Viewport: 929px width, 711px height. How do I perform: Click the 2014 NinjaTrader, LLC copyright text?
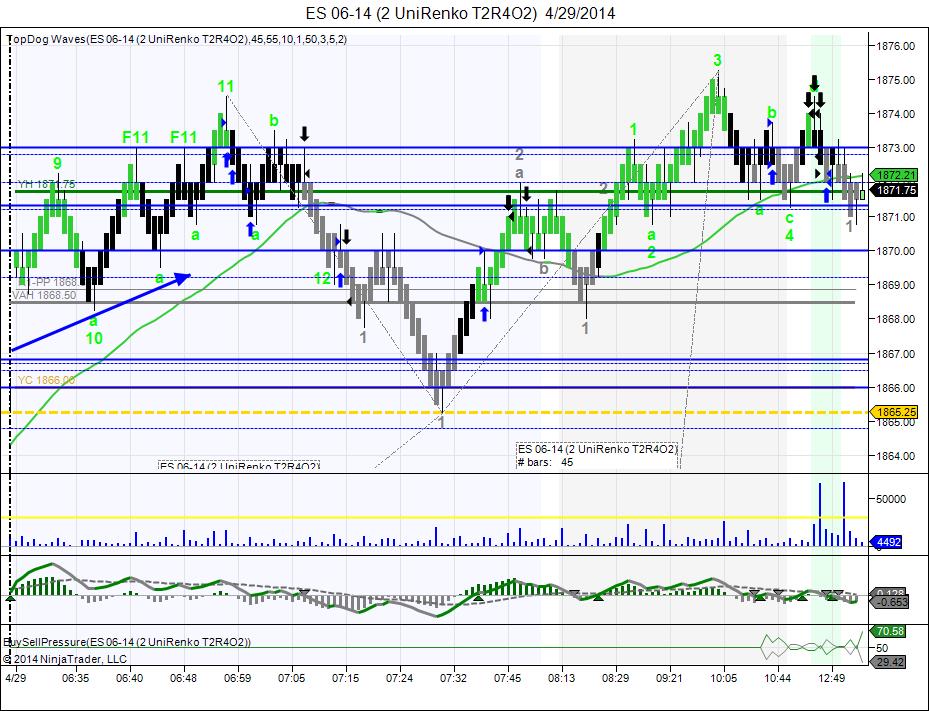65,659
